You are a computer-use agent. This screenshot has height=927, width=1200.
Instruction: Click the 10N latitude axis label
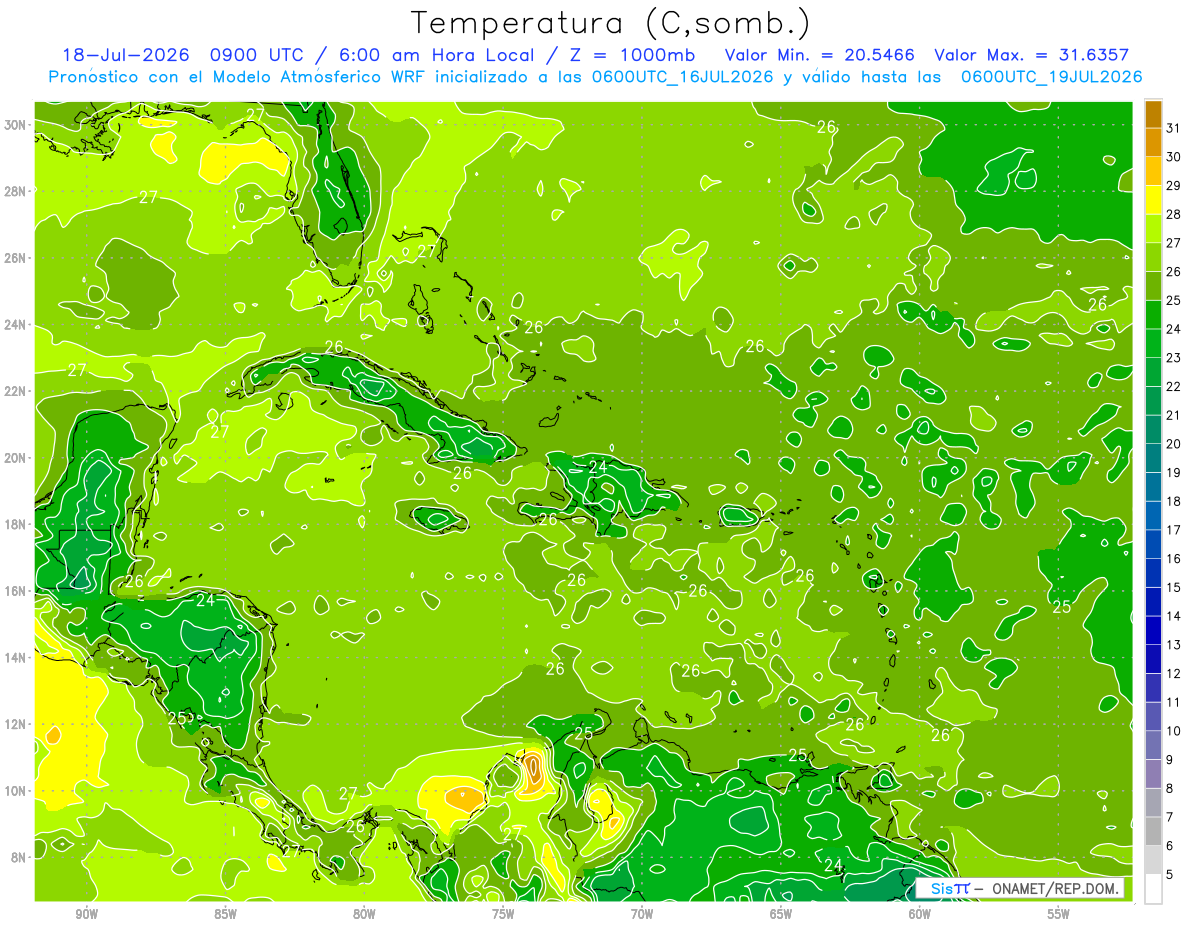(x=15, y=791)
